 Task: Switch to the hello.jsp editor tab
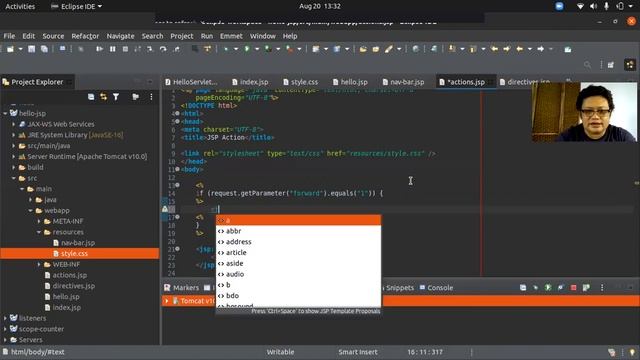click(x=350, y=82)
